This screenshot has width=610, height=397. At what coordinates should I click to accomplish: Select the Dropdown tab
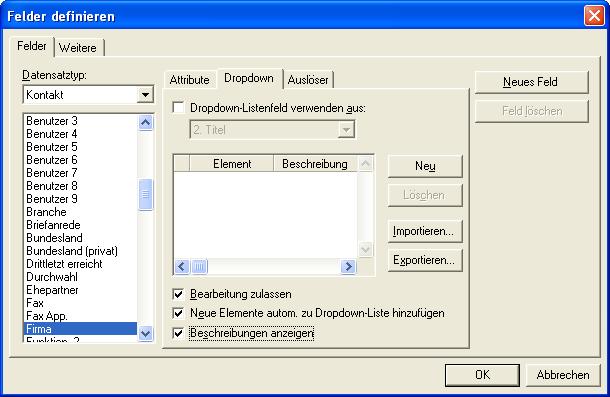coord(249,78)
